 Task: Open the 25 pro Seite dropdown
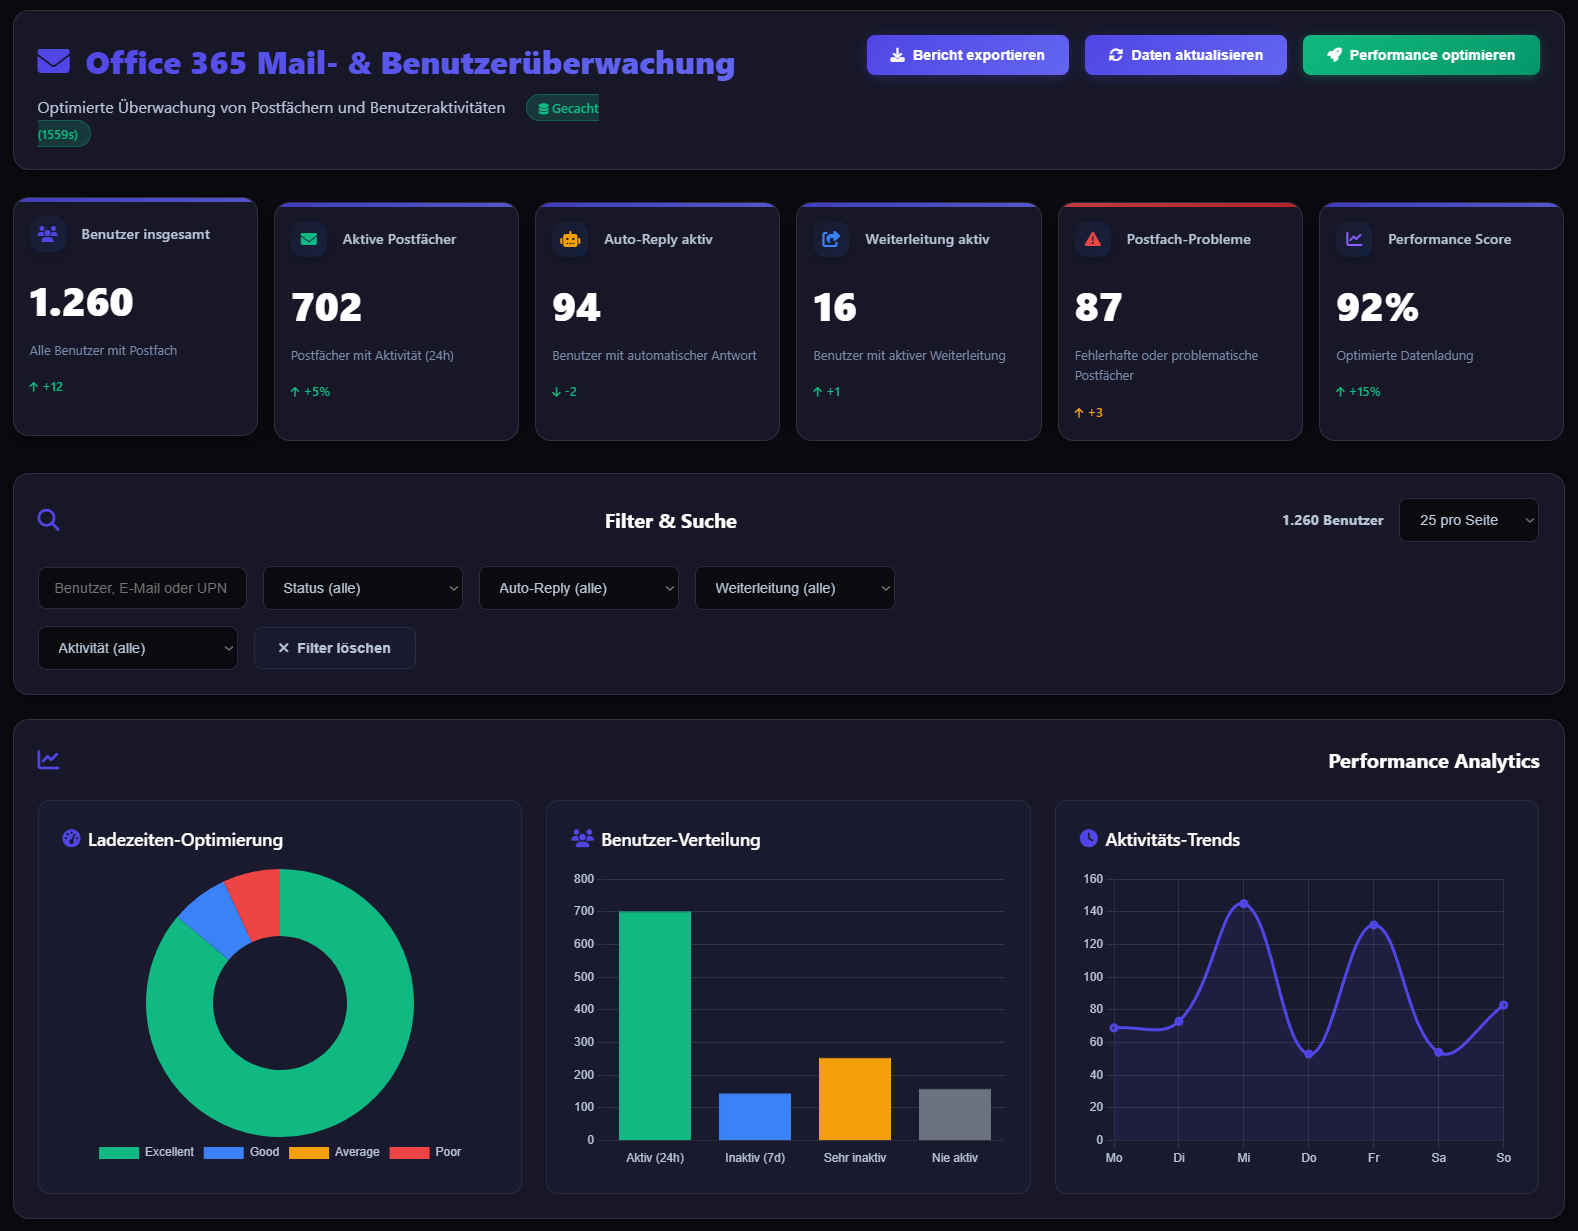(x=1468, y=520)
